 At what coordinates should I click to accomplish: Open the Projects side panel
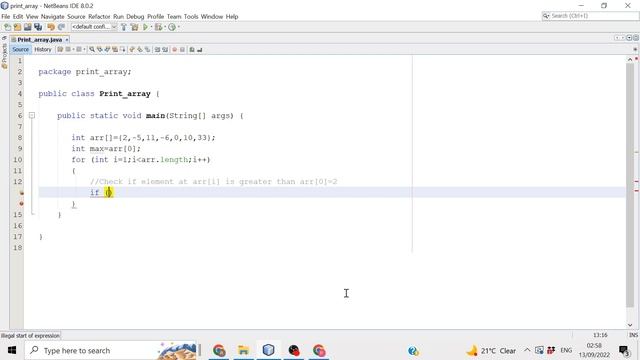tap(4, 56)
